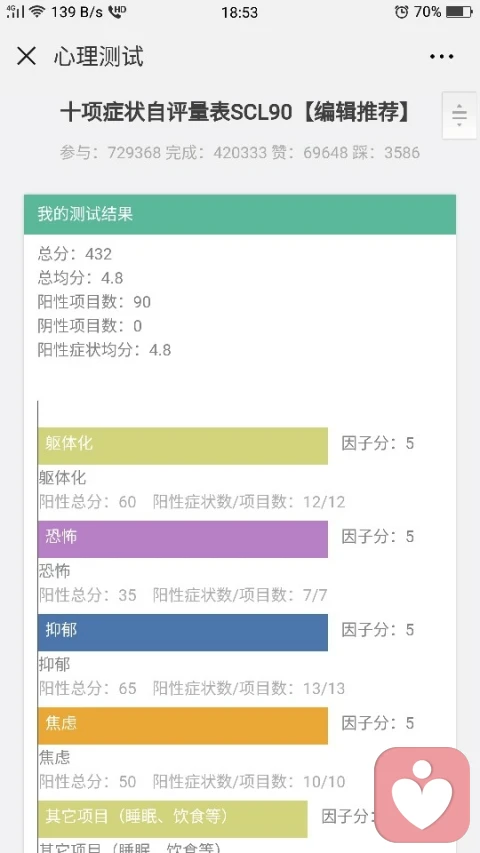Tap the HD call status icon

point(117,11)
